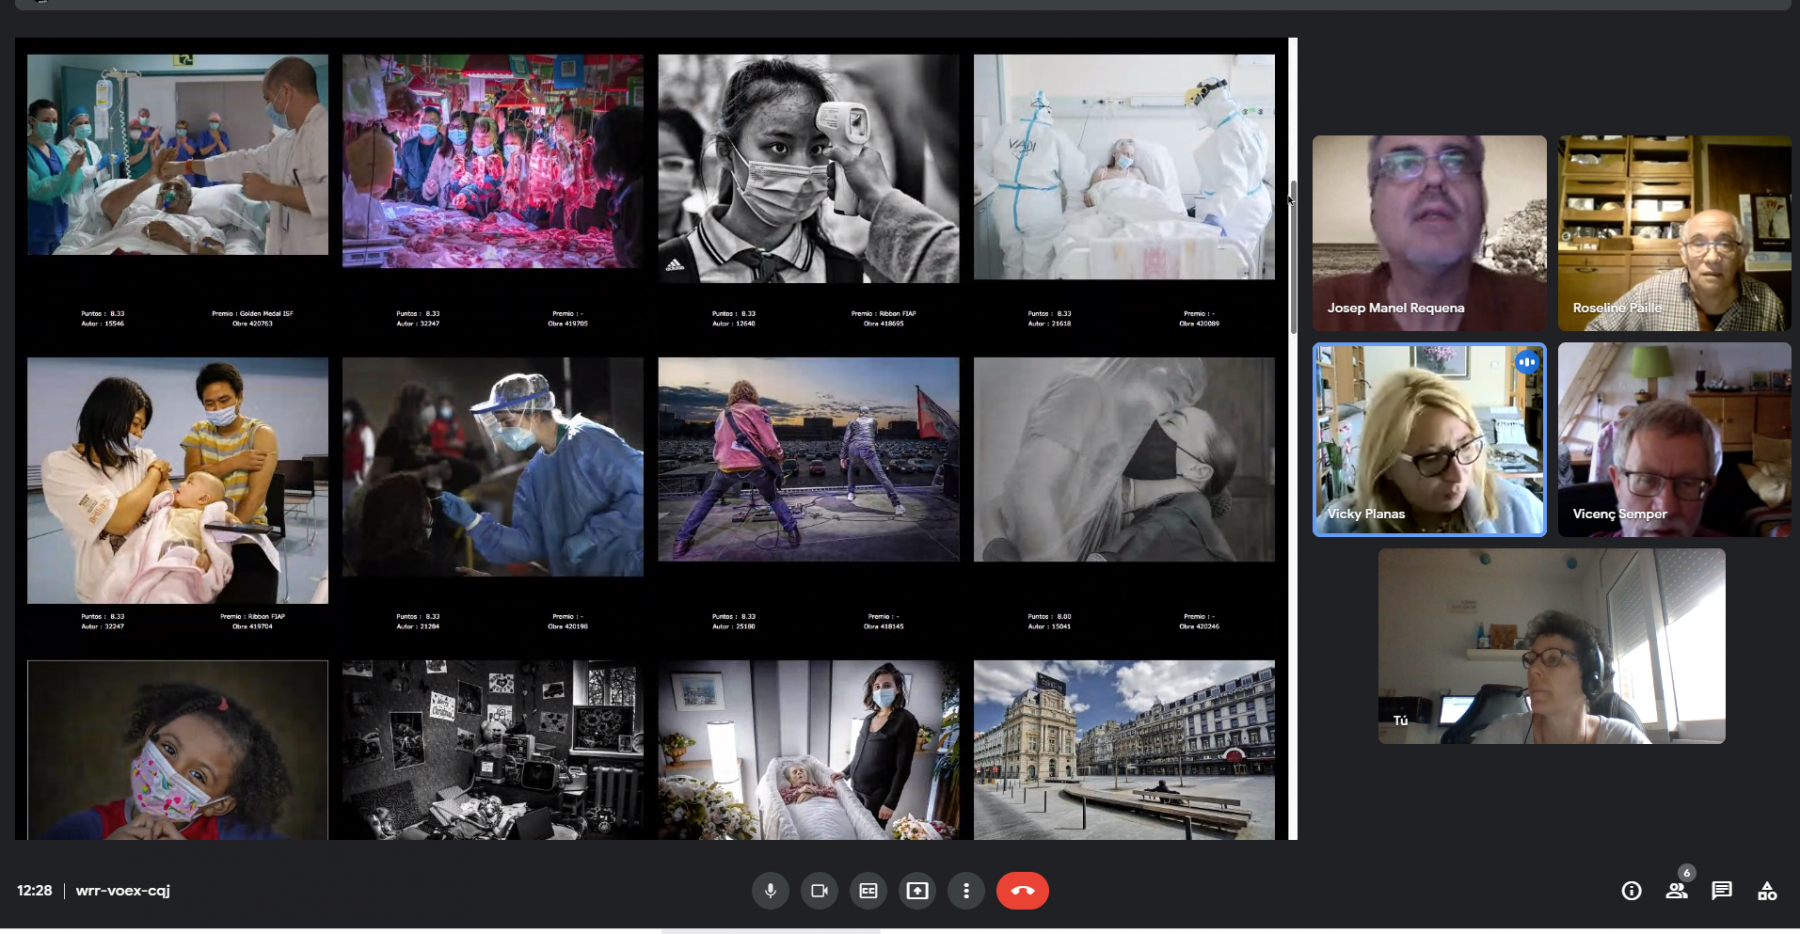This screenshot has height=934, width=1800.
Task: Click the present screen icon
Action: pyautogui.click(x=917, y=890)
